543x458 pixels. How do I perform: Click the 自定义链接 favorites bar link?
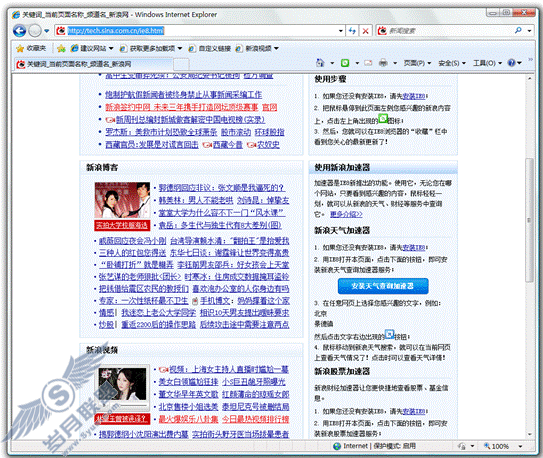coord(210,48)
